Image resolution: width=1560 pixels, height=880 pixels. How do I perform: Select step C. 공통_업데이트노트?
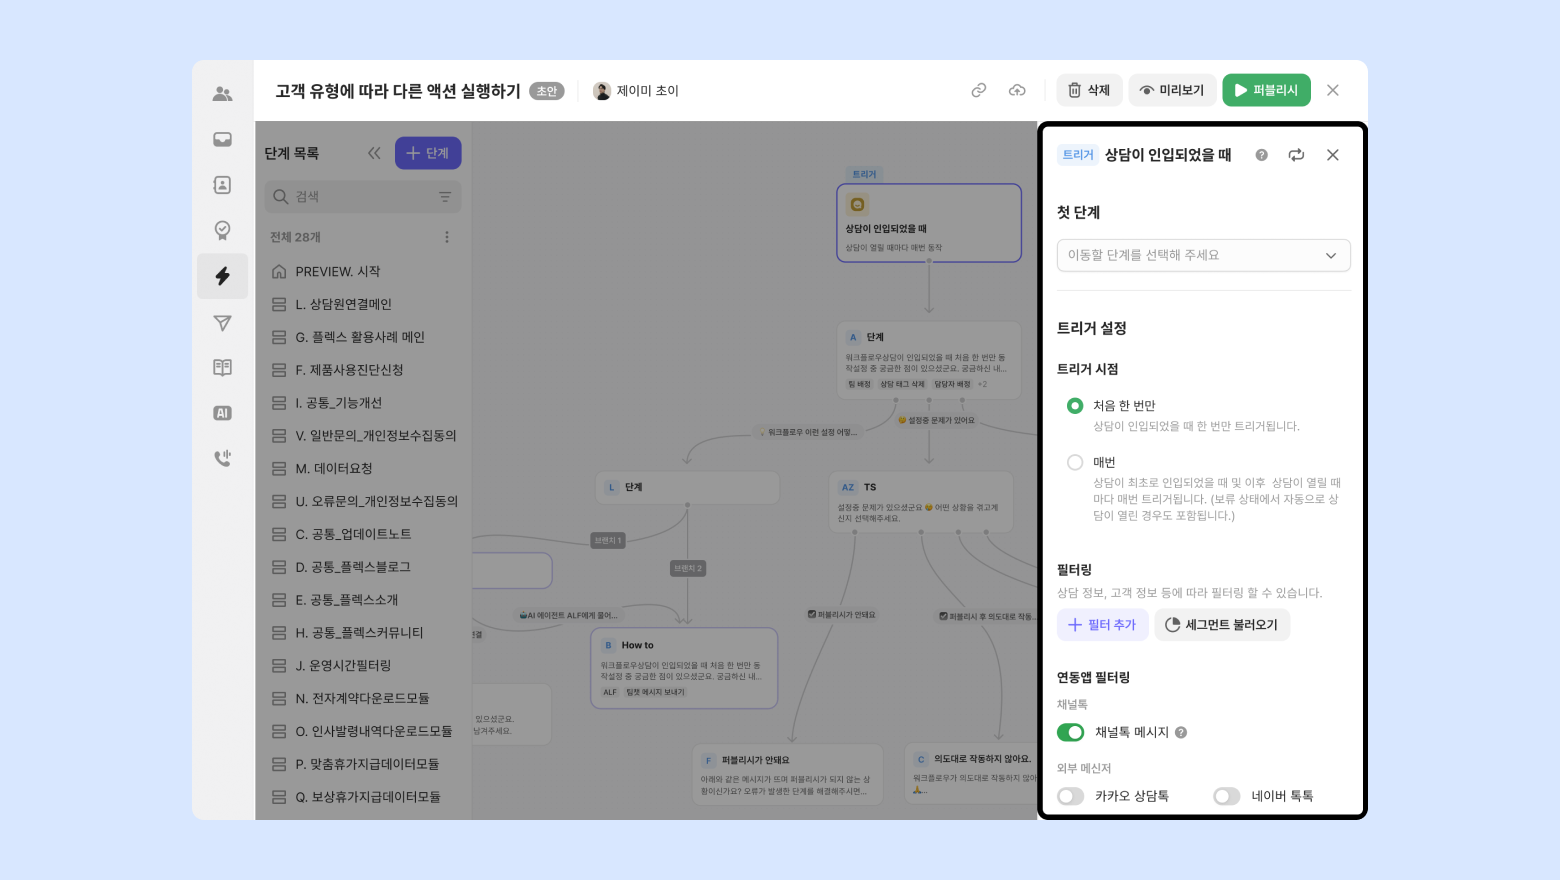[x=363, y=534]
